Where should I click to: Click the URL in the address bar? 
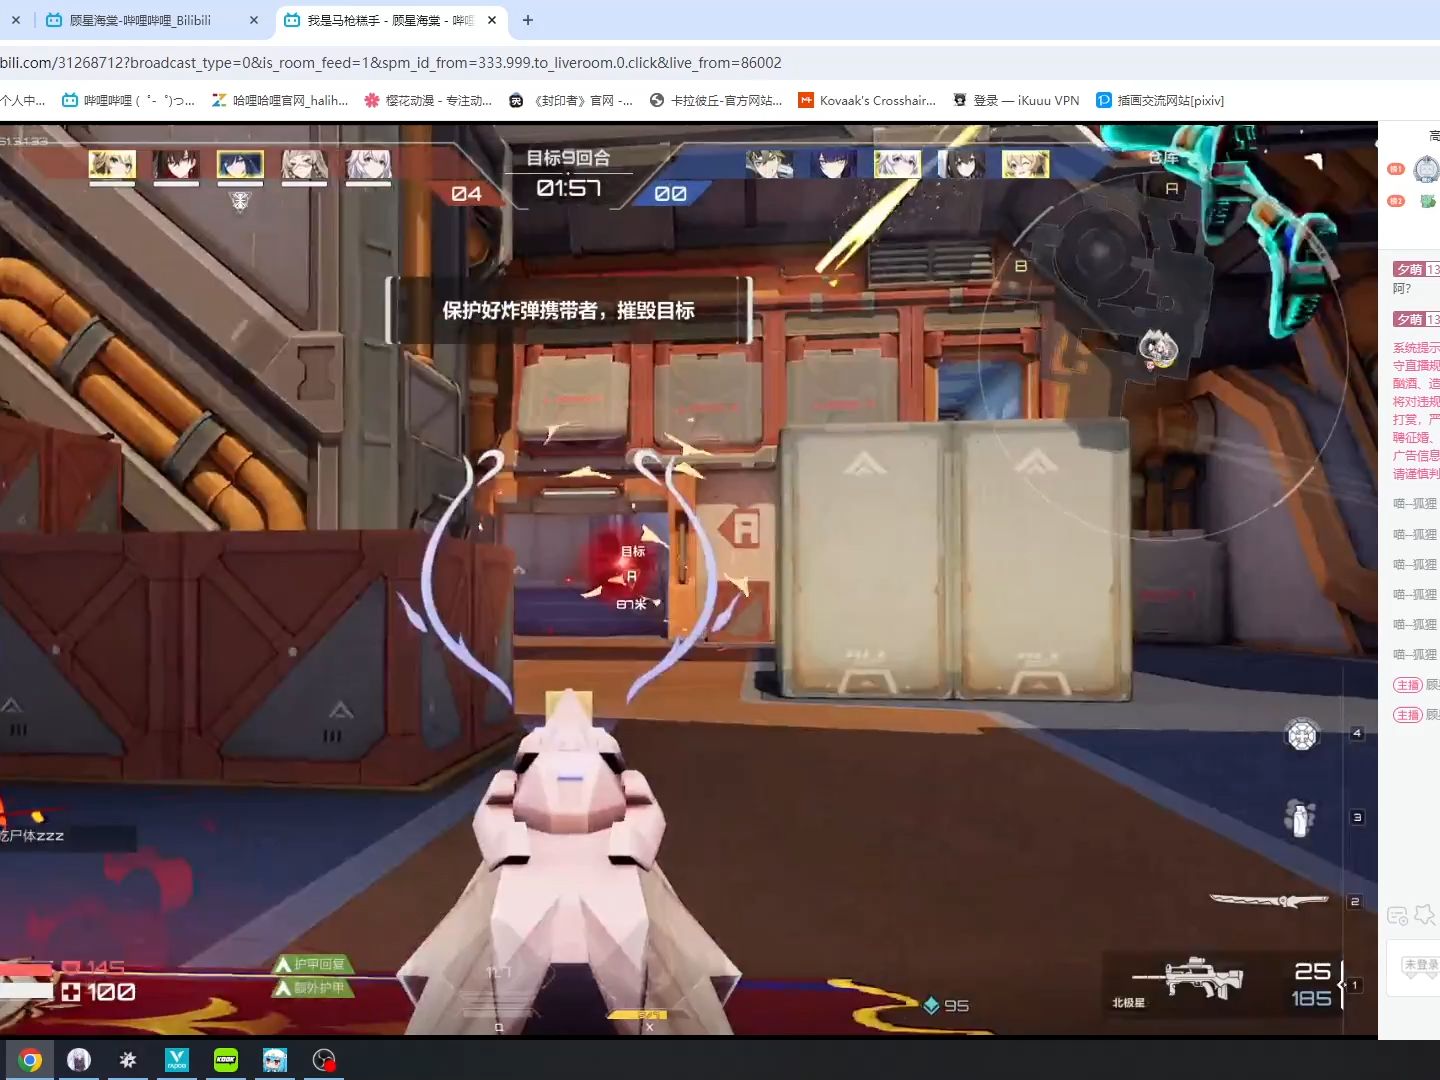click(x=391, y=63)
